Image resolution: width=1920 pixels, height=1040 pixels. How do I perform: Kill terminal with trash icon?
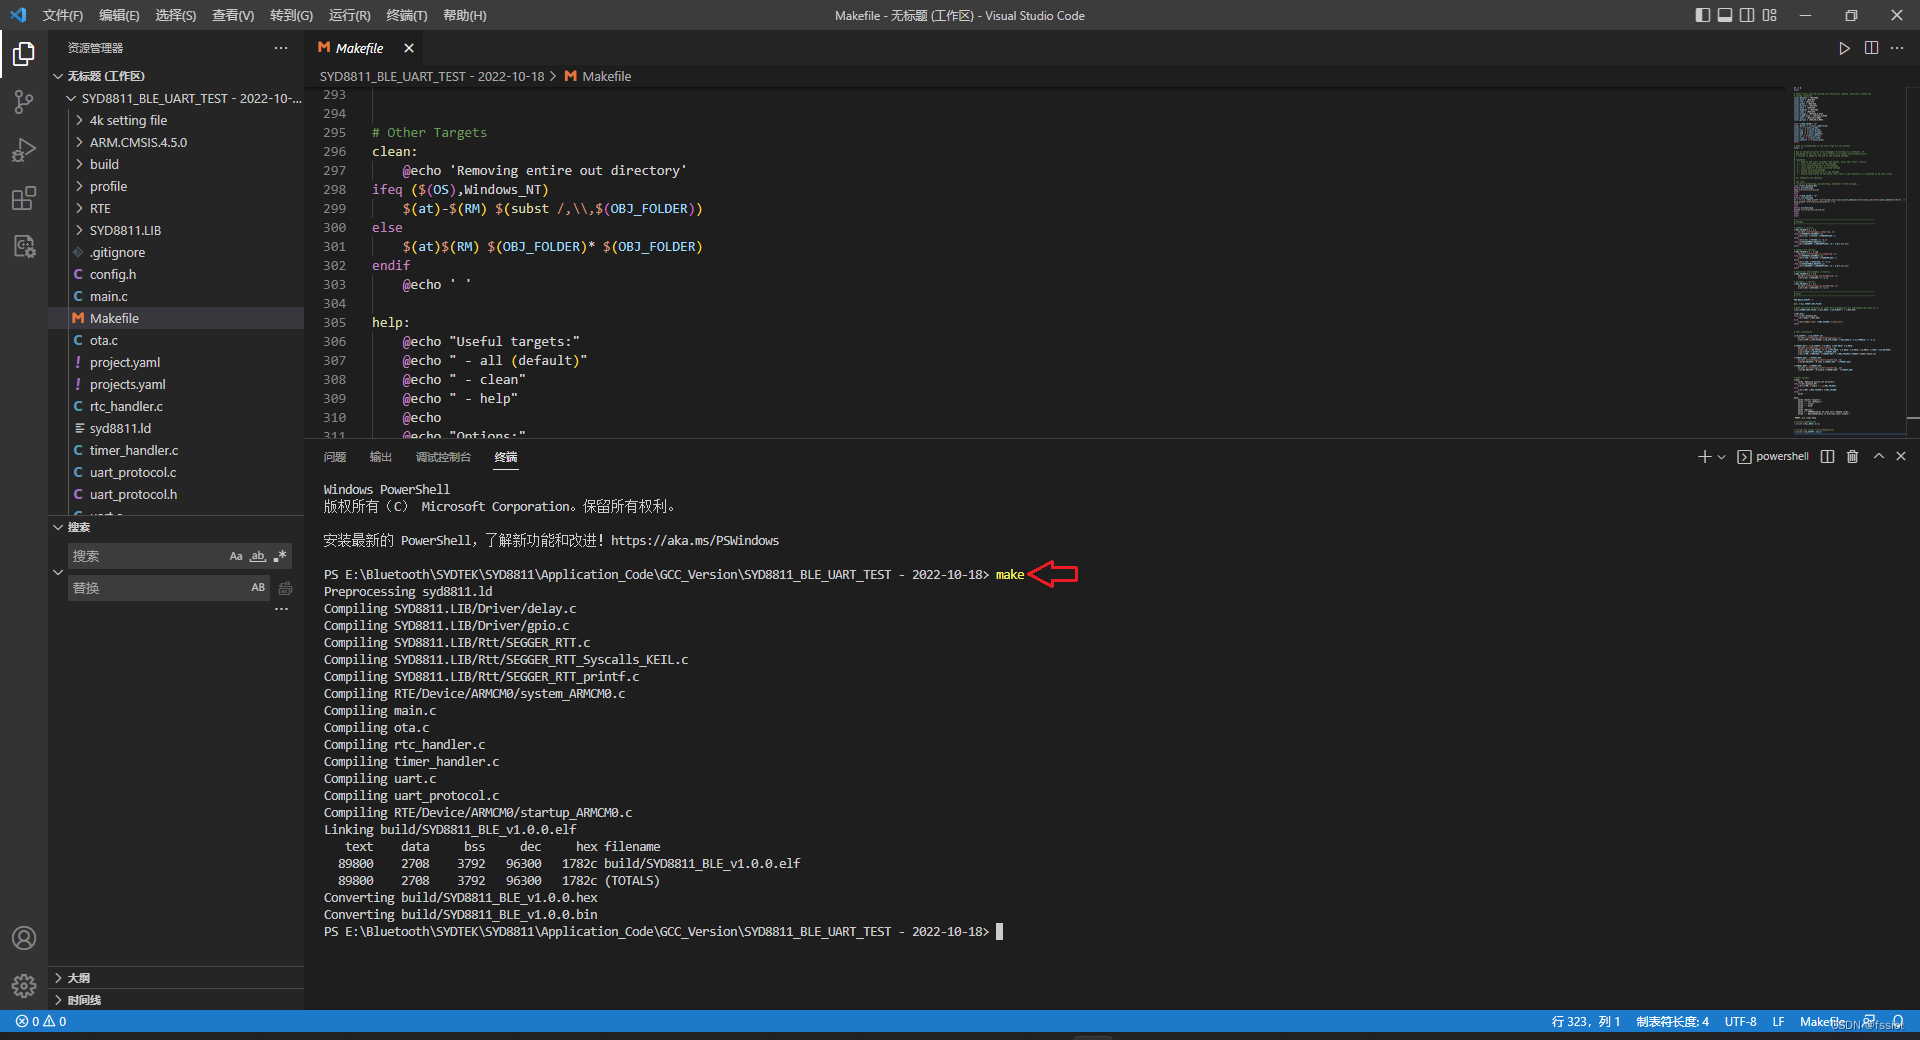[x=1852, y=456]
